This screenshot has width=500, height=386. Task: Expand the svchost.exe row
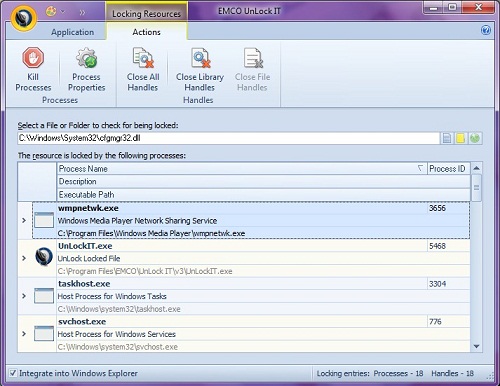click(24, 333)
